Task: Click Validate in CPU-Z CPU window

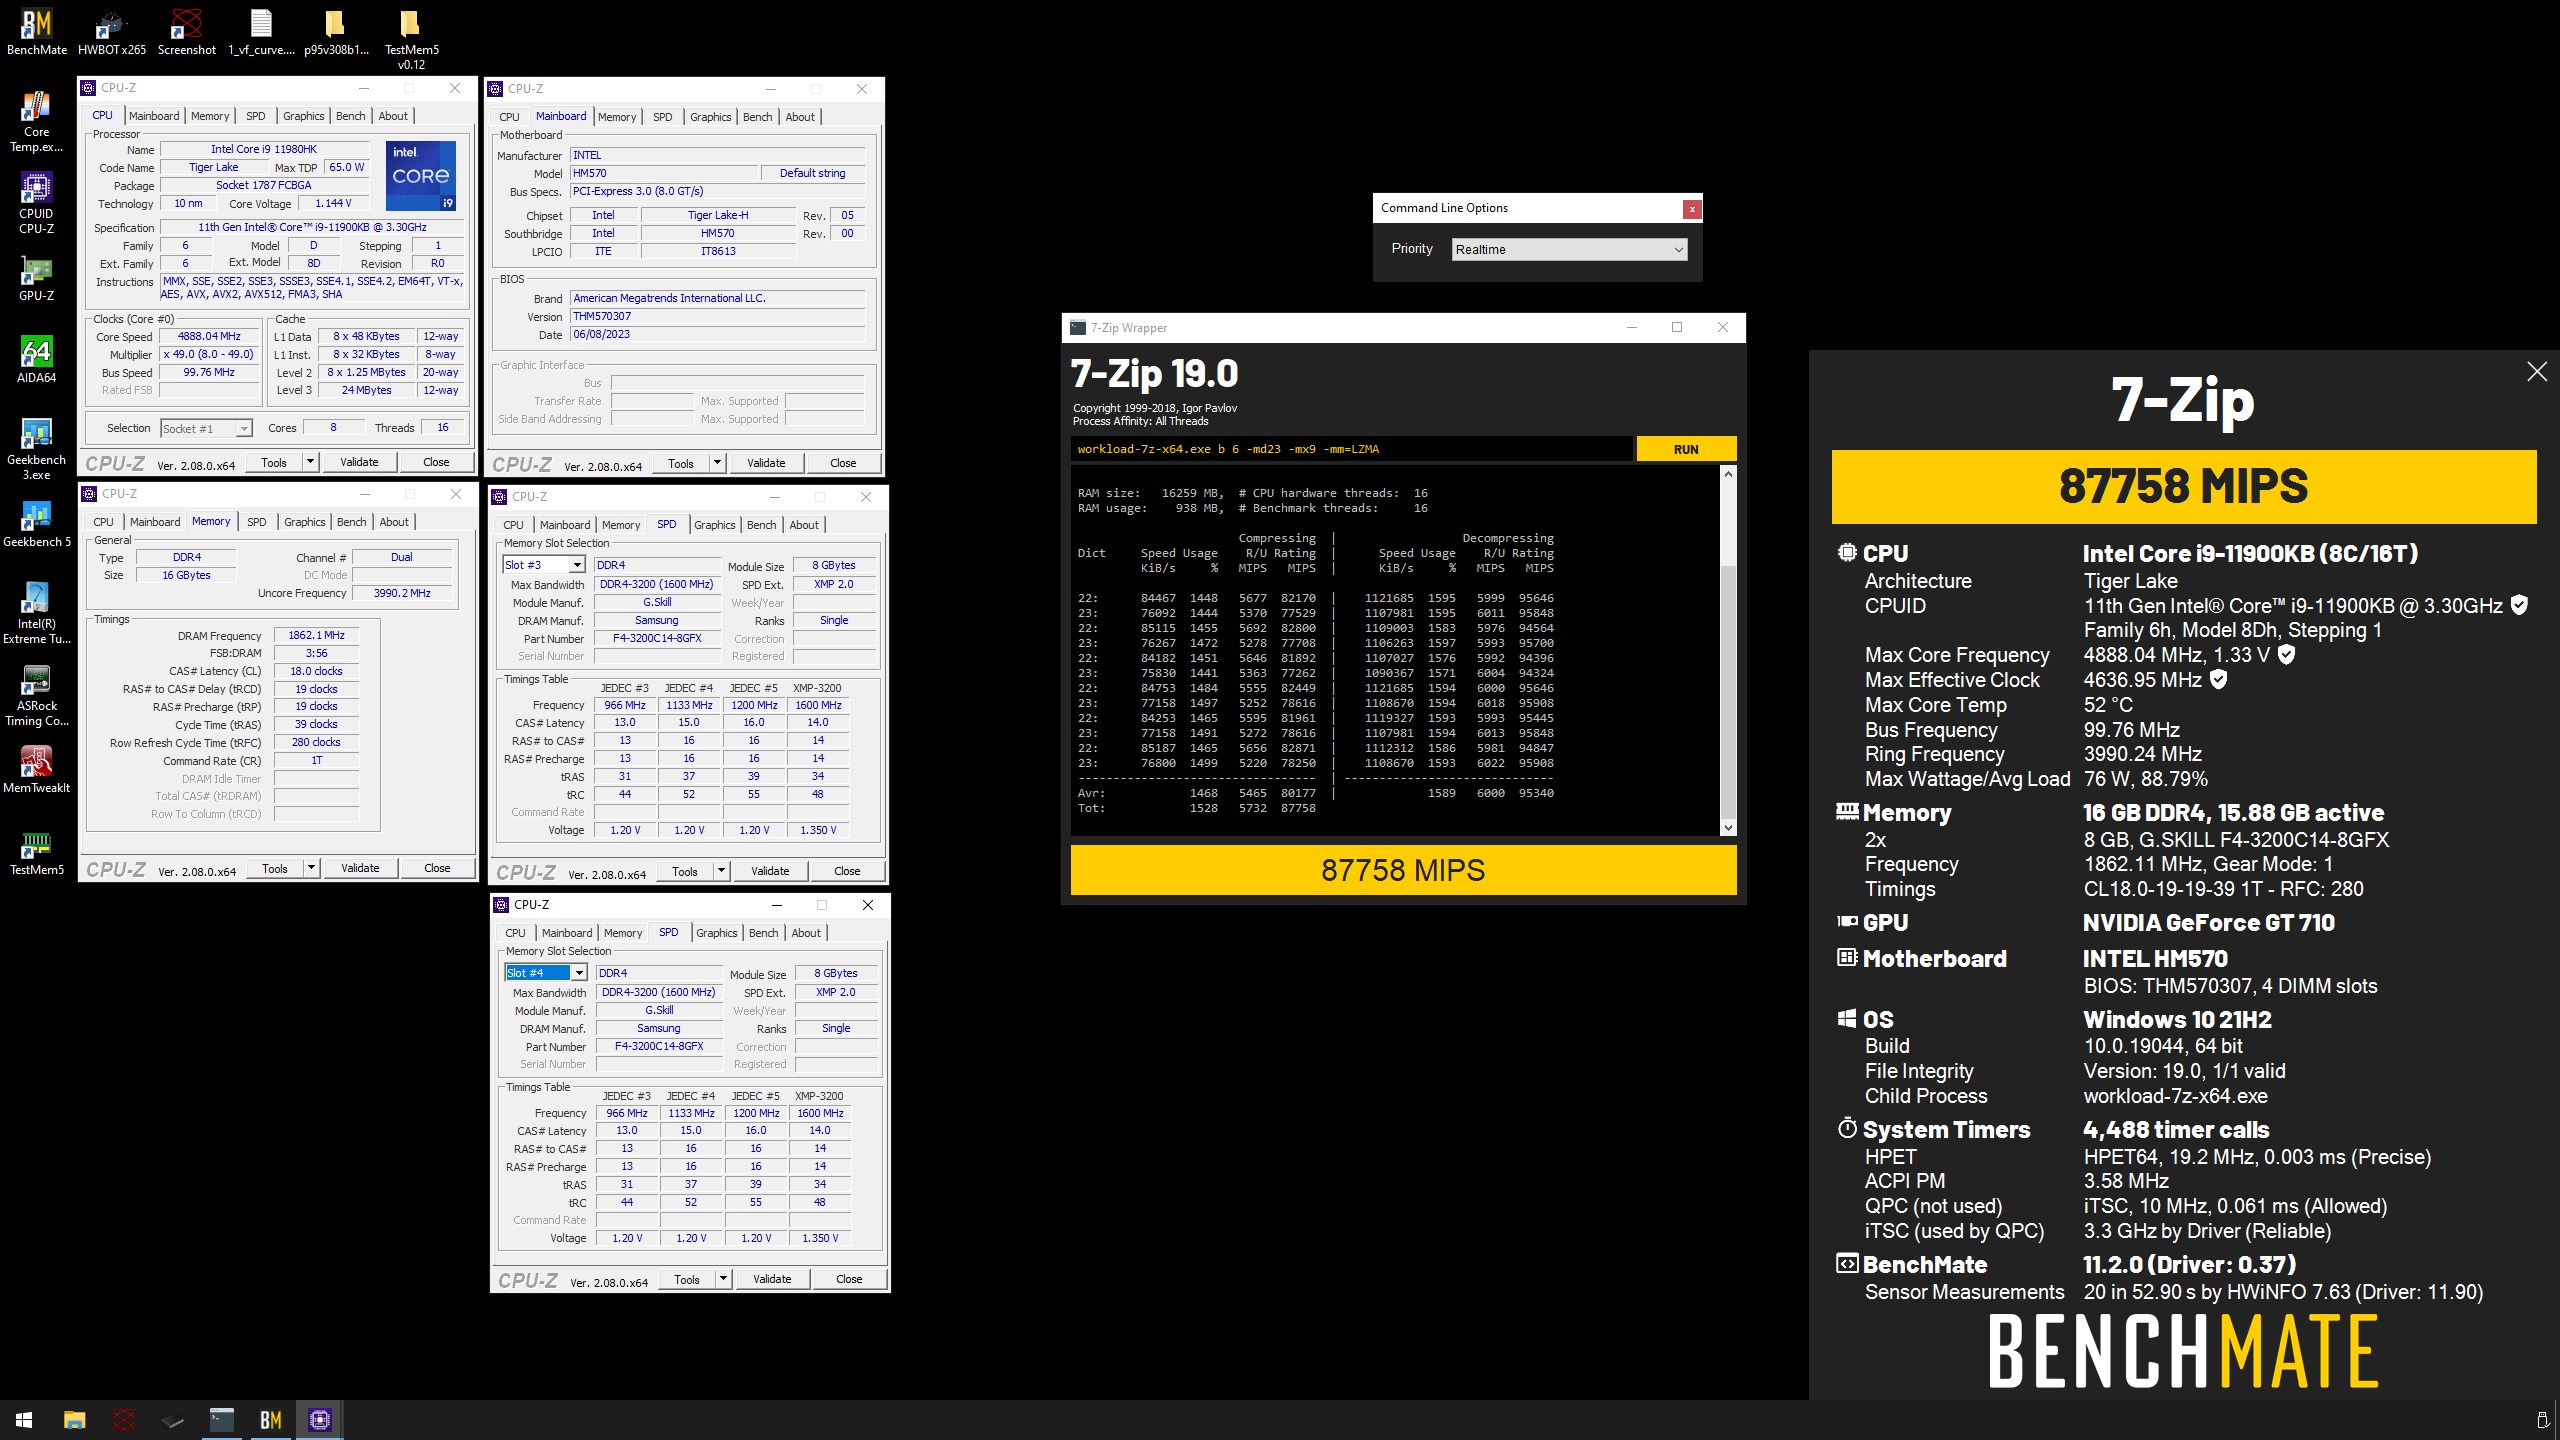Action: 359,462
